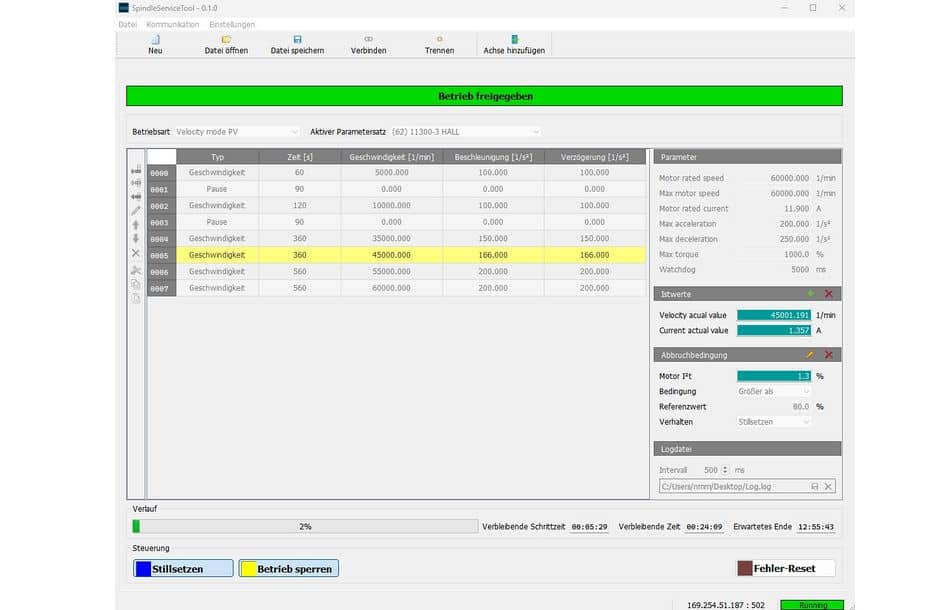This screenshot has height=610, width=950.
Task: Open the Aktiver Parametersatz dropdown
Action: [465, 131]
